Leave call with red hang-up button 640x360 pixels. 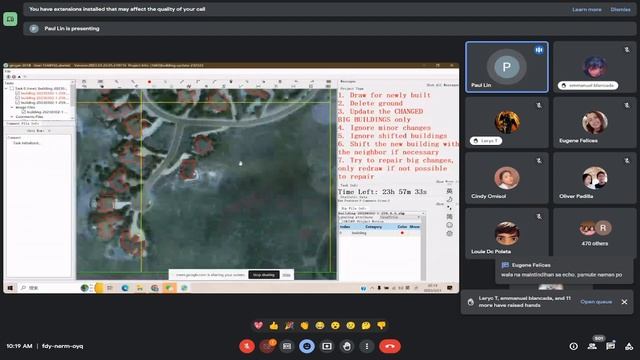390,346
